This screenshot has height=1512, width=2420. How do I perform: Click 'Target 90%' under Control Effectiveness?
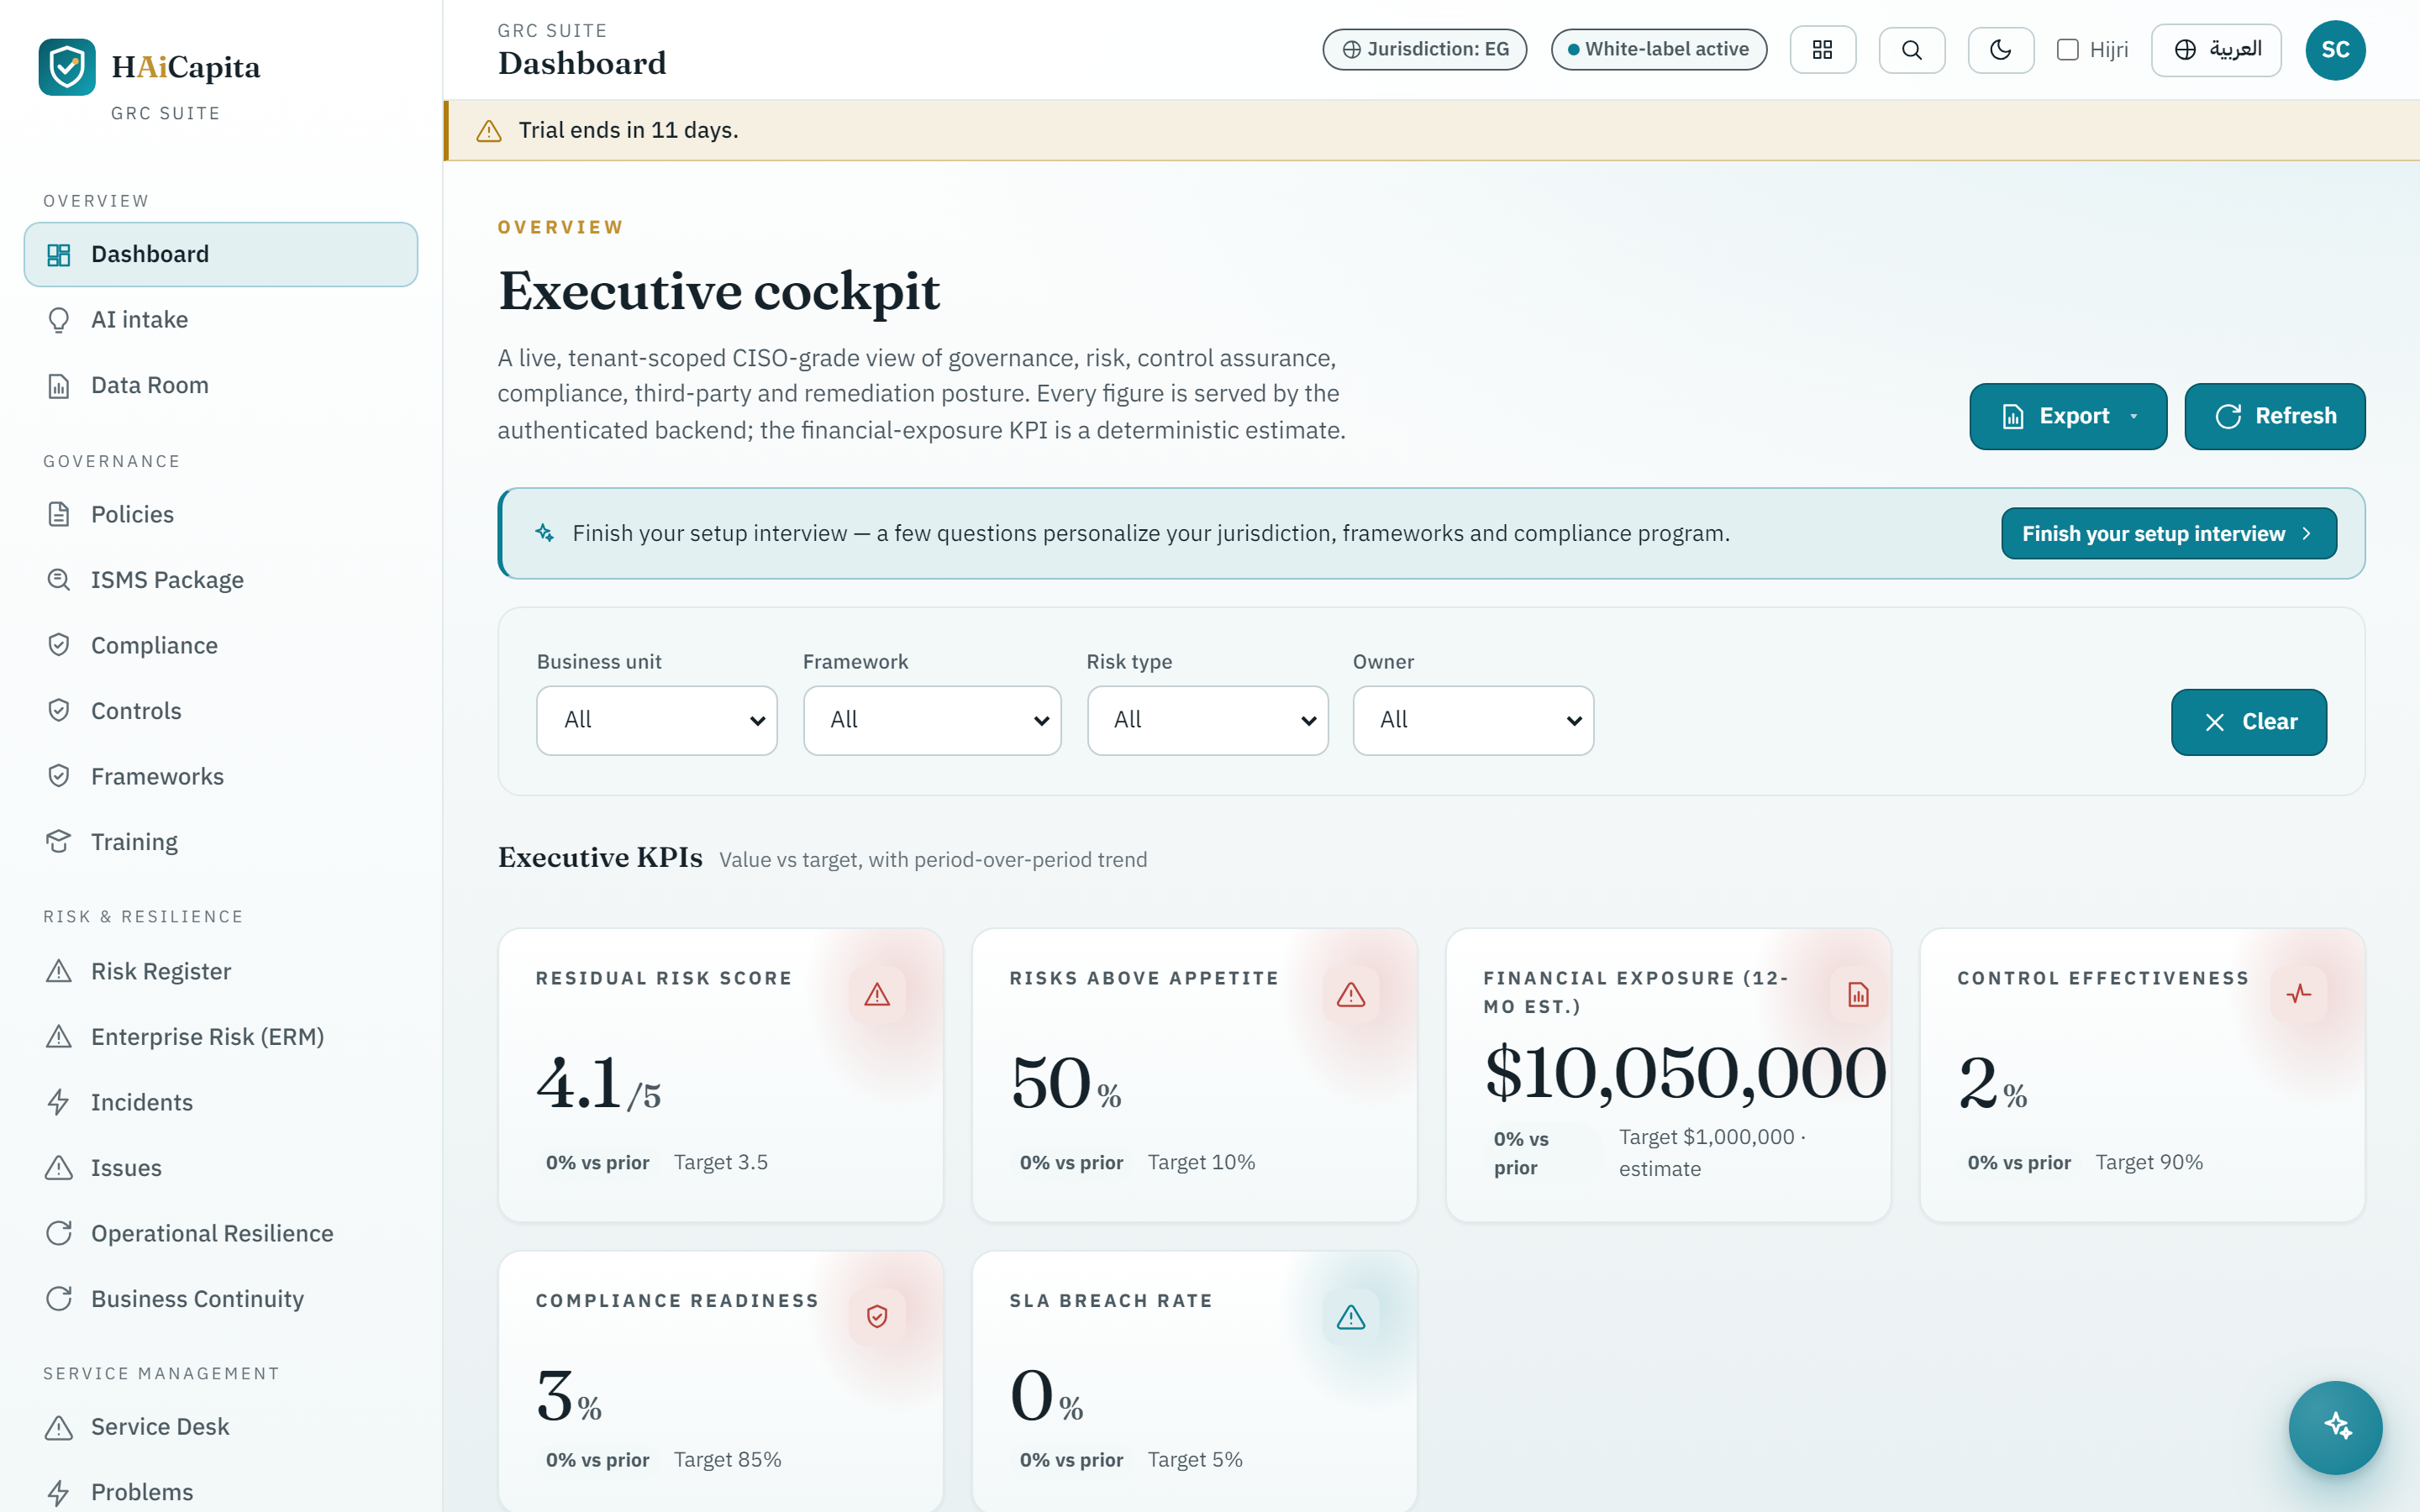2149,1162
